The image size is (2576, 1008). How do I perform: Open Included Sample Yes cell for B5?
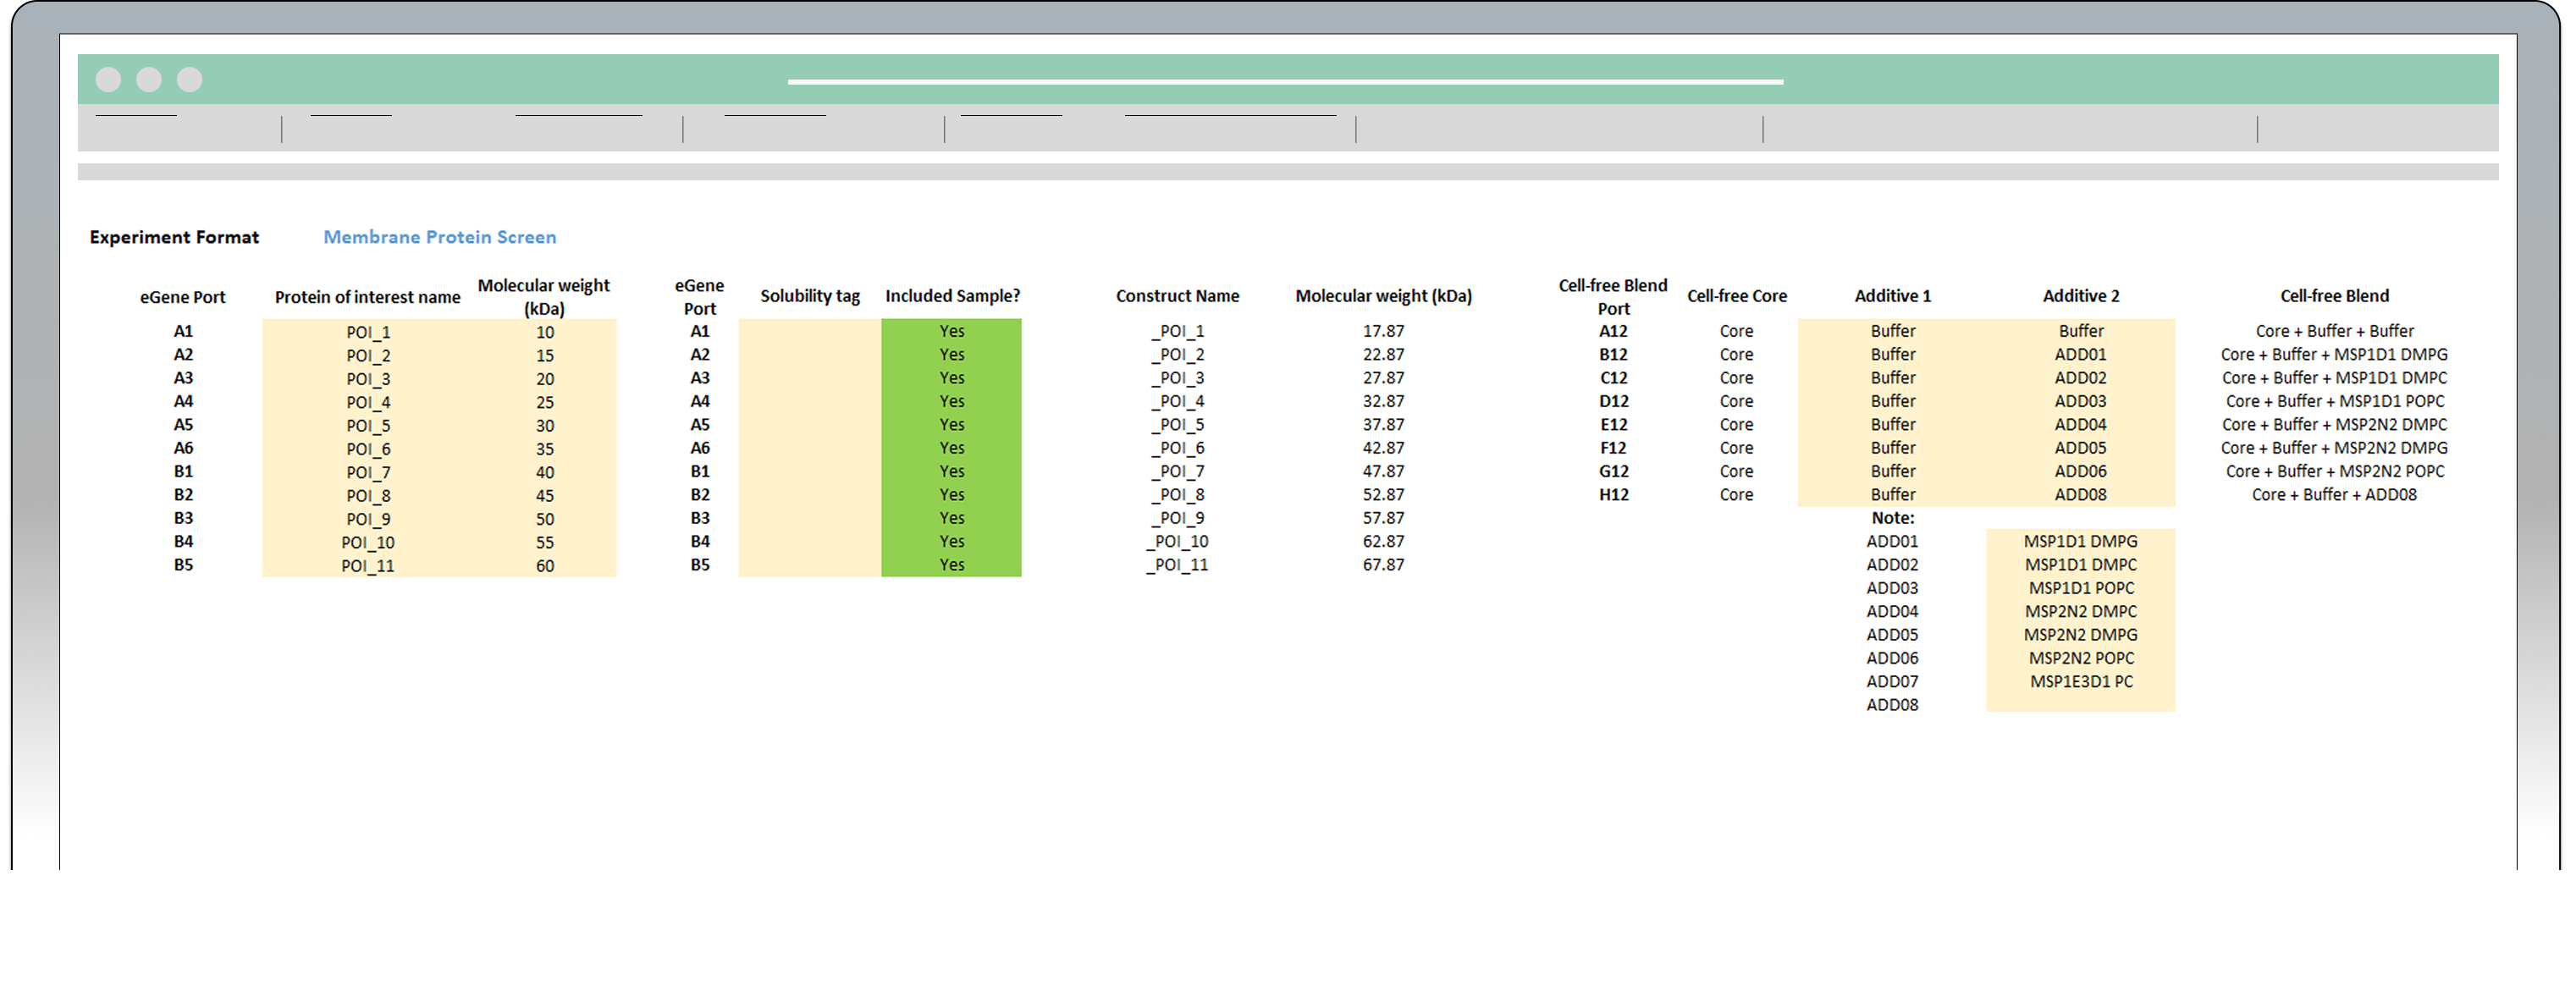tap(951, 565)
